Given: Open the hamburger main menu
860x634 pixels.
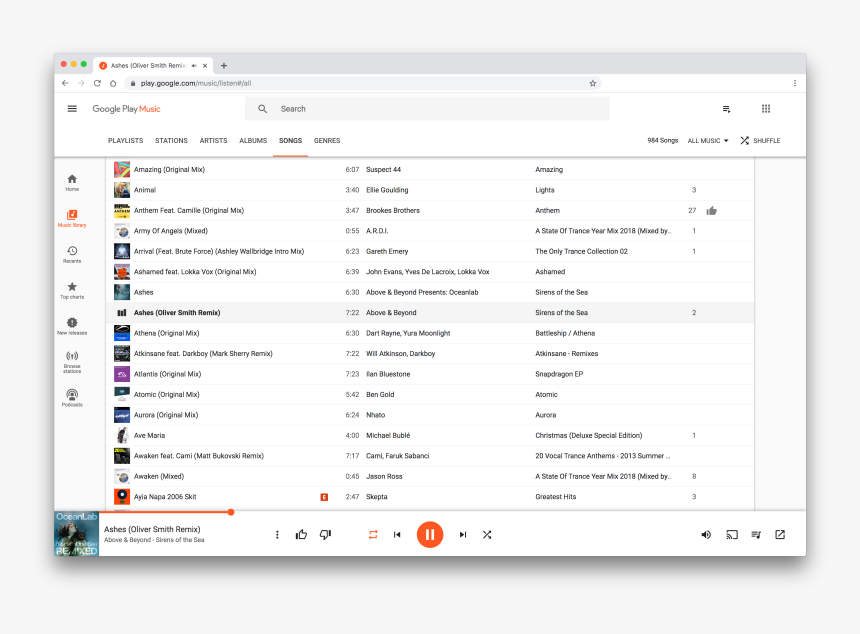Looking at the screenshot, I should (72, 109).
